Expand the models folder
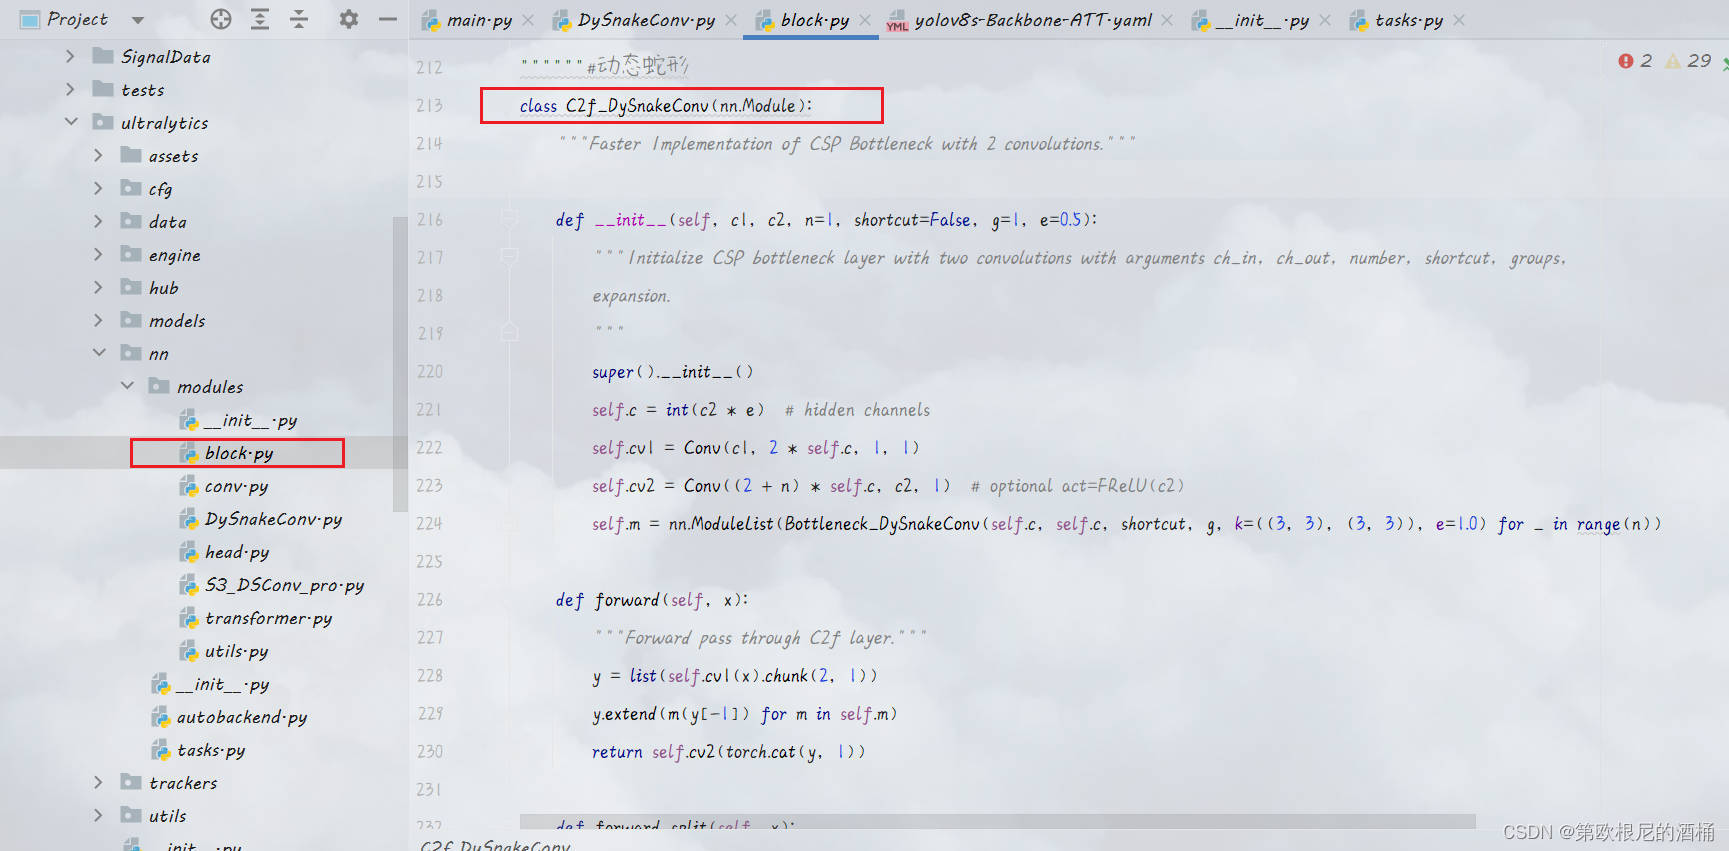 pos(98,321)
